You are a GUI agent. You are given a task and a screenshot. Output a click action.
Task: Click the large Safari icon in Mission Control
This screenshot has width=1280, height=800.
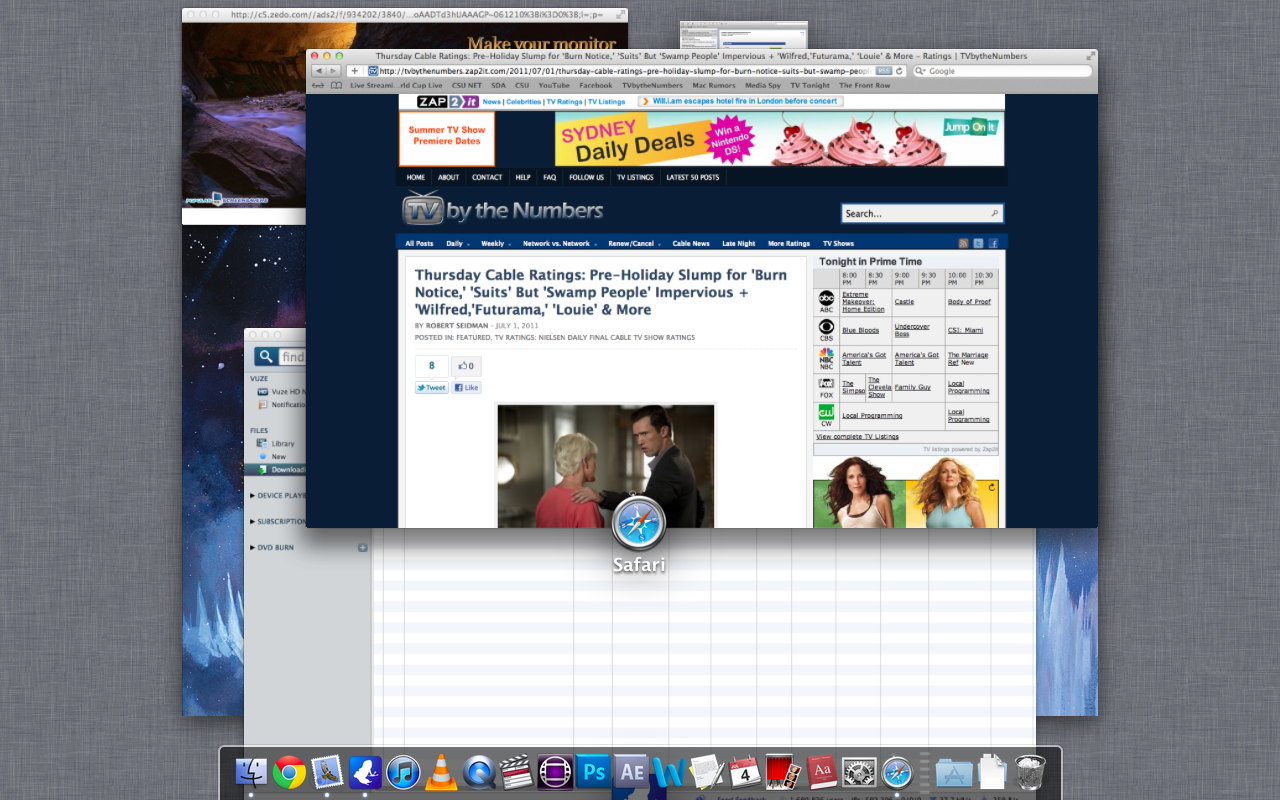click(x=639, y=523)
